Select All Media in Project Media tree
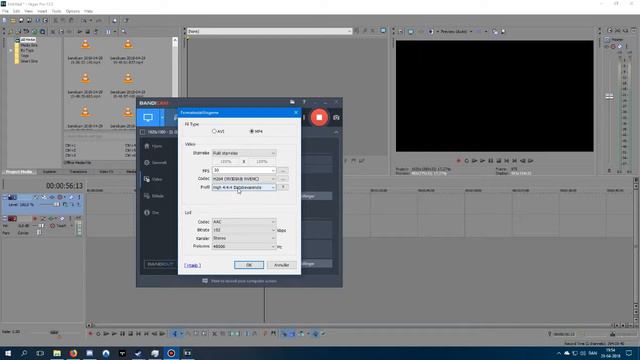 28,40
